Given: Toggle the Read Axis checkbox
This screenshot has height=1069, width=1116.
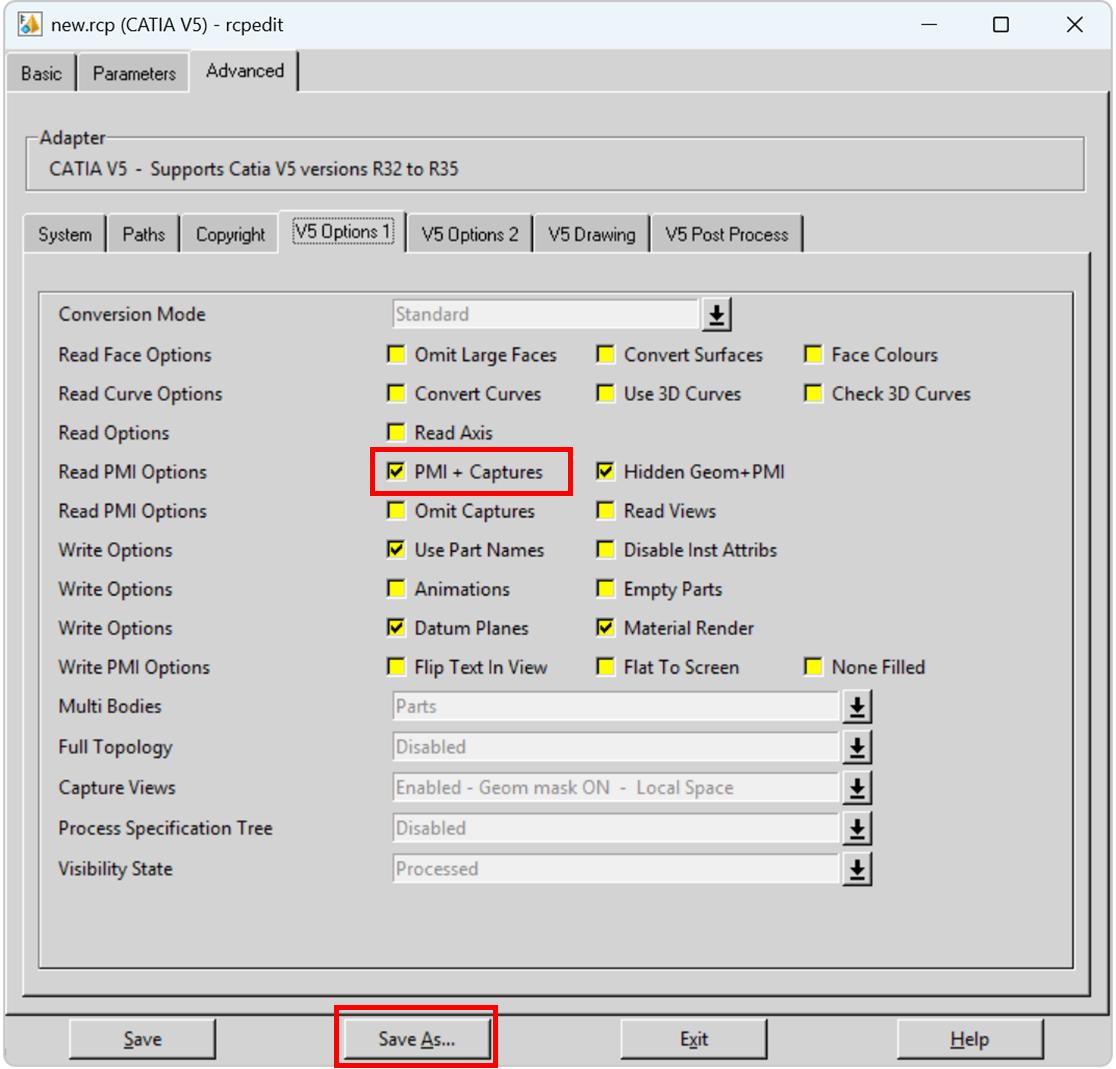Looking at the screenshot, I should [396, 433].
